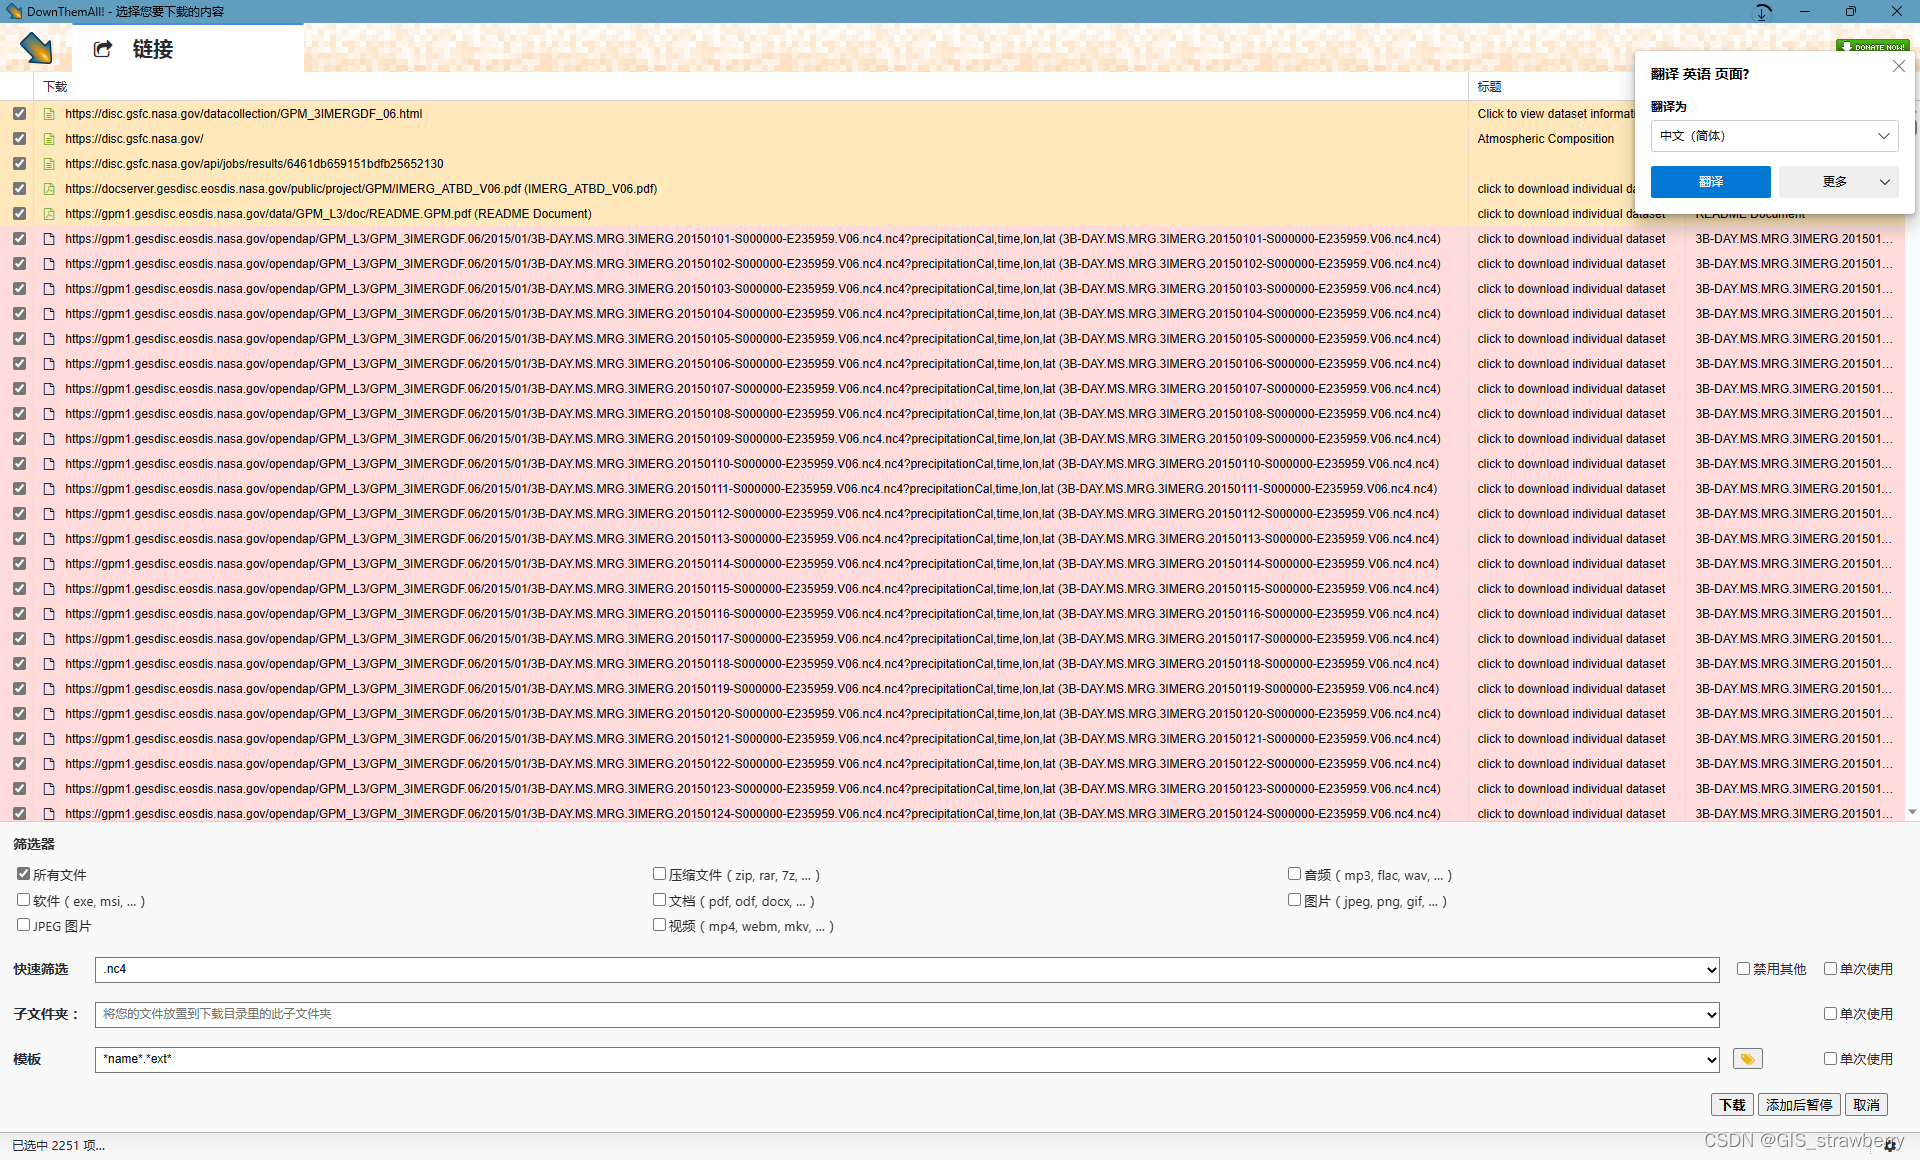Click file icon of 20150101 nc4 row
The image size is (1920, 1160).
click(48, 239)
